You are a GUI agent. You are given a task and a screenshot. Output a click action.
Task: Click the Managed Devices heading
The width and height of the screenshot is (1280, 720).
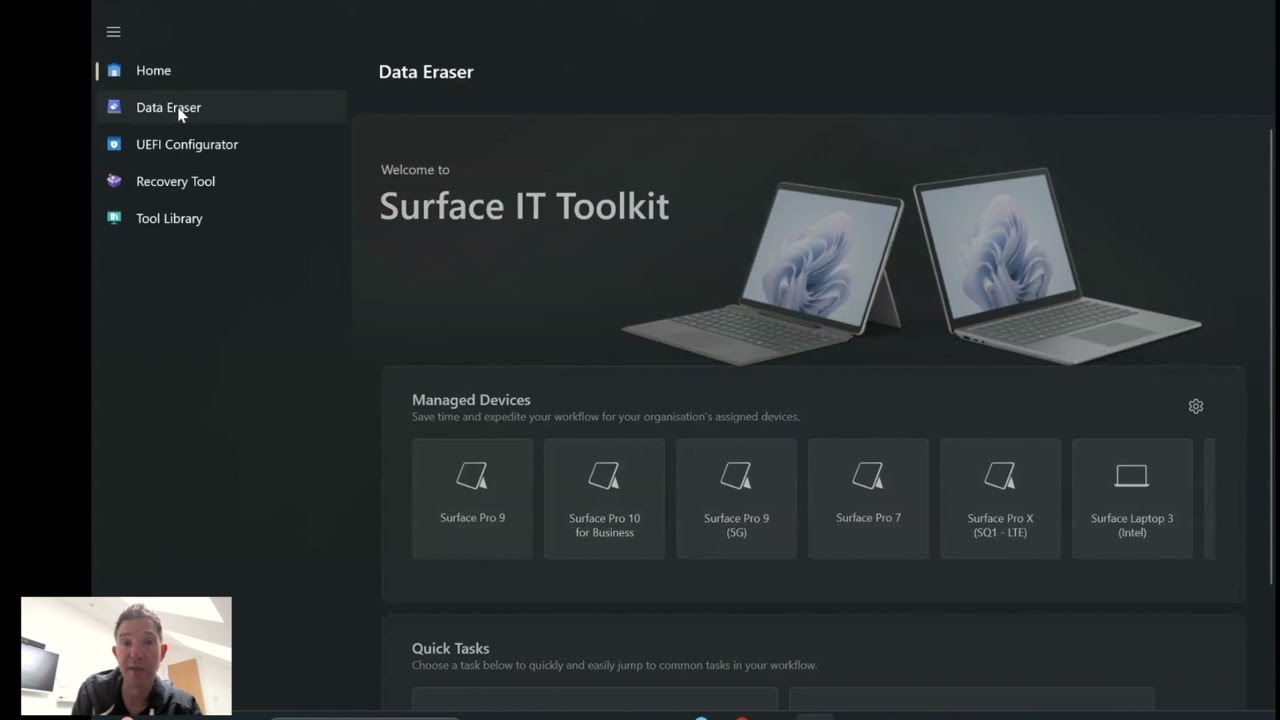point(471,400)
